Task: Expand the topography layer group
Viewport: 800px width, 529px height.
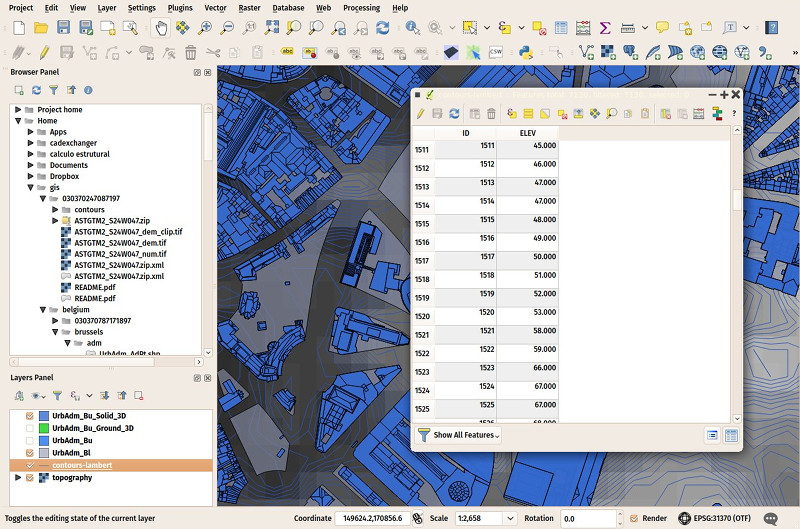Action: [x=18, y=477]
